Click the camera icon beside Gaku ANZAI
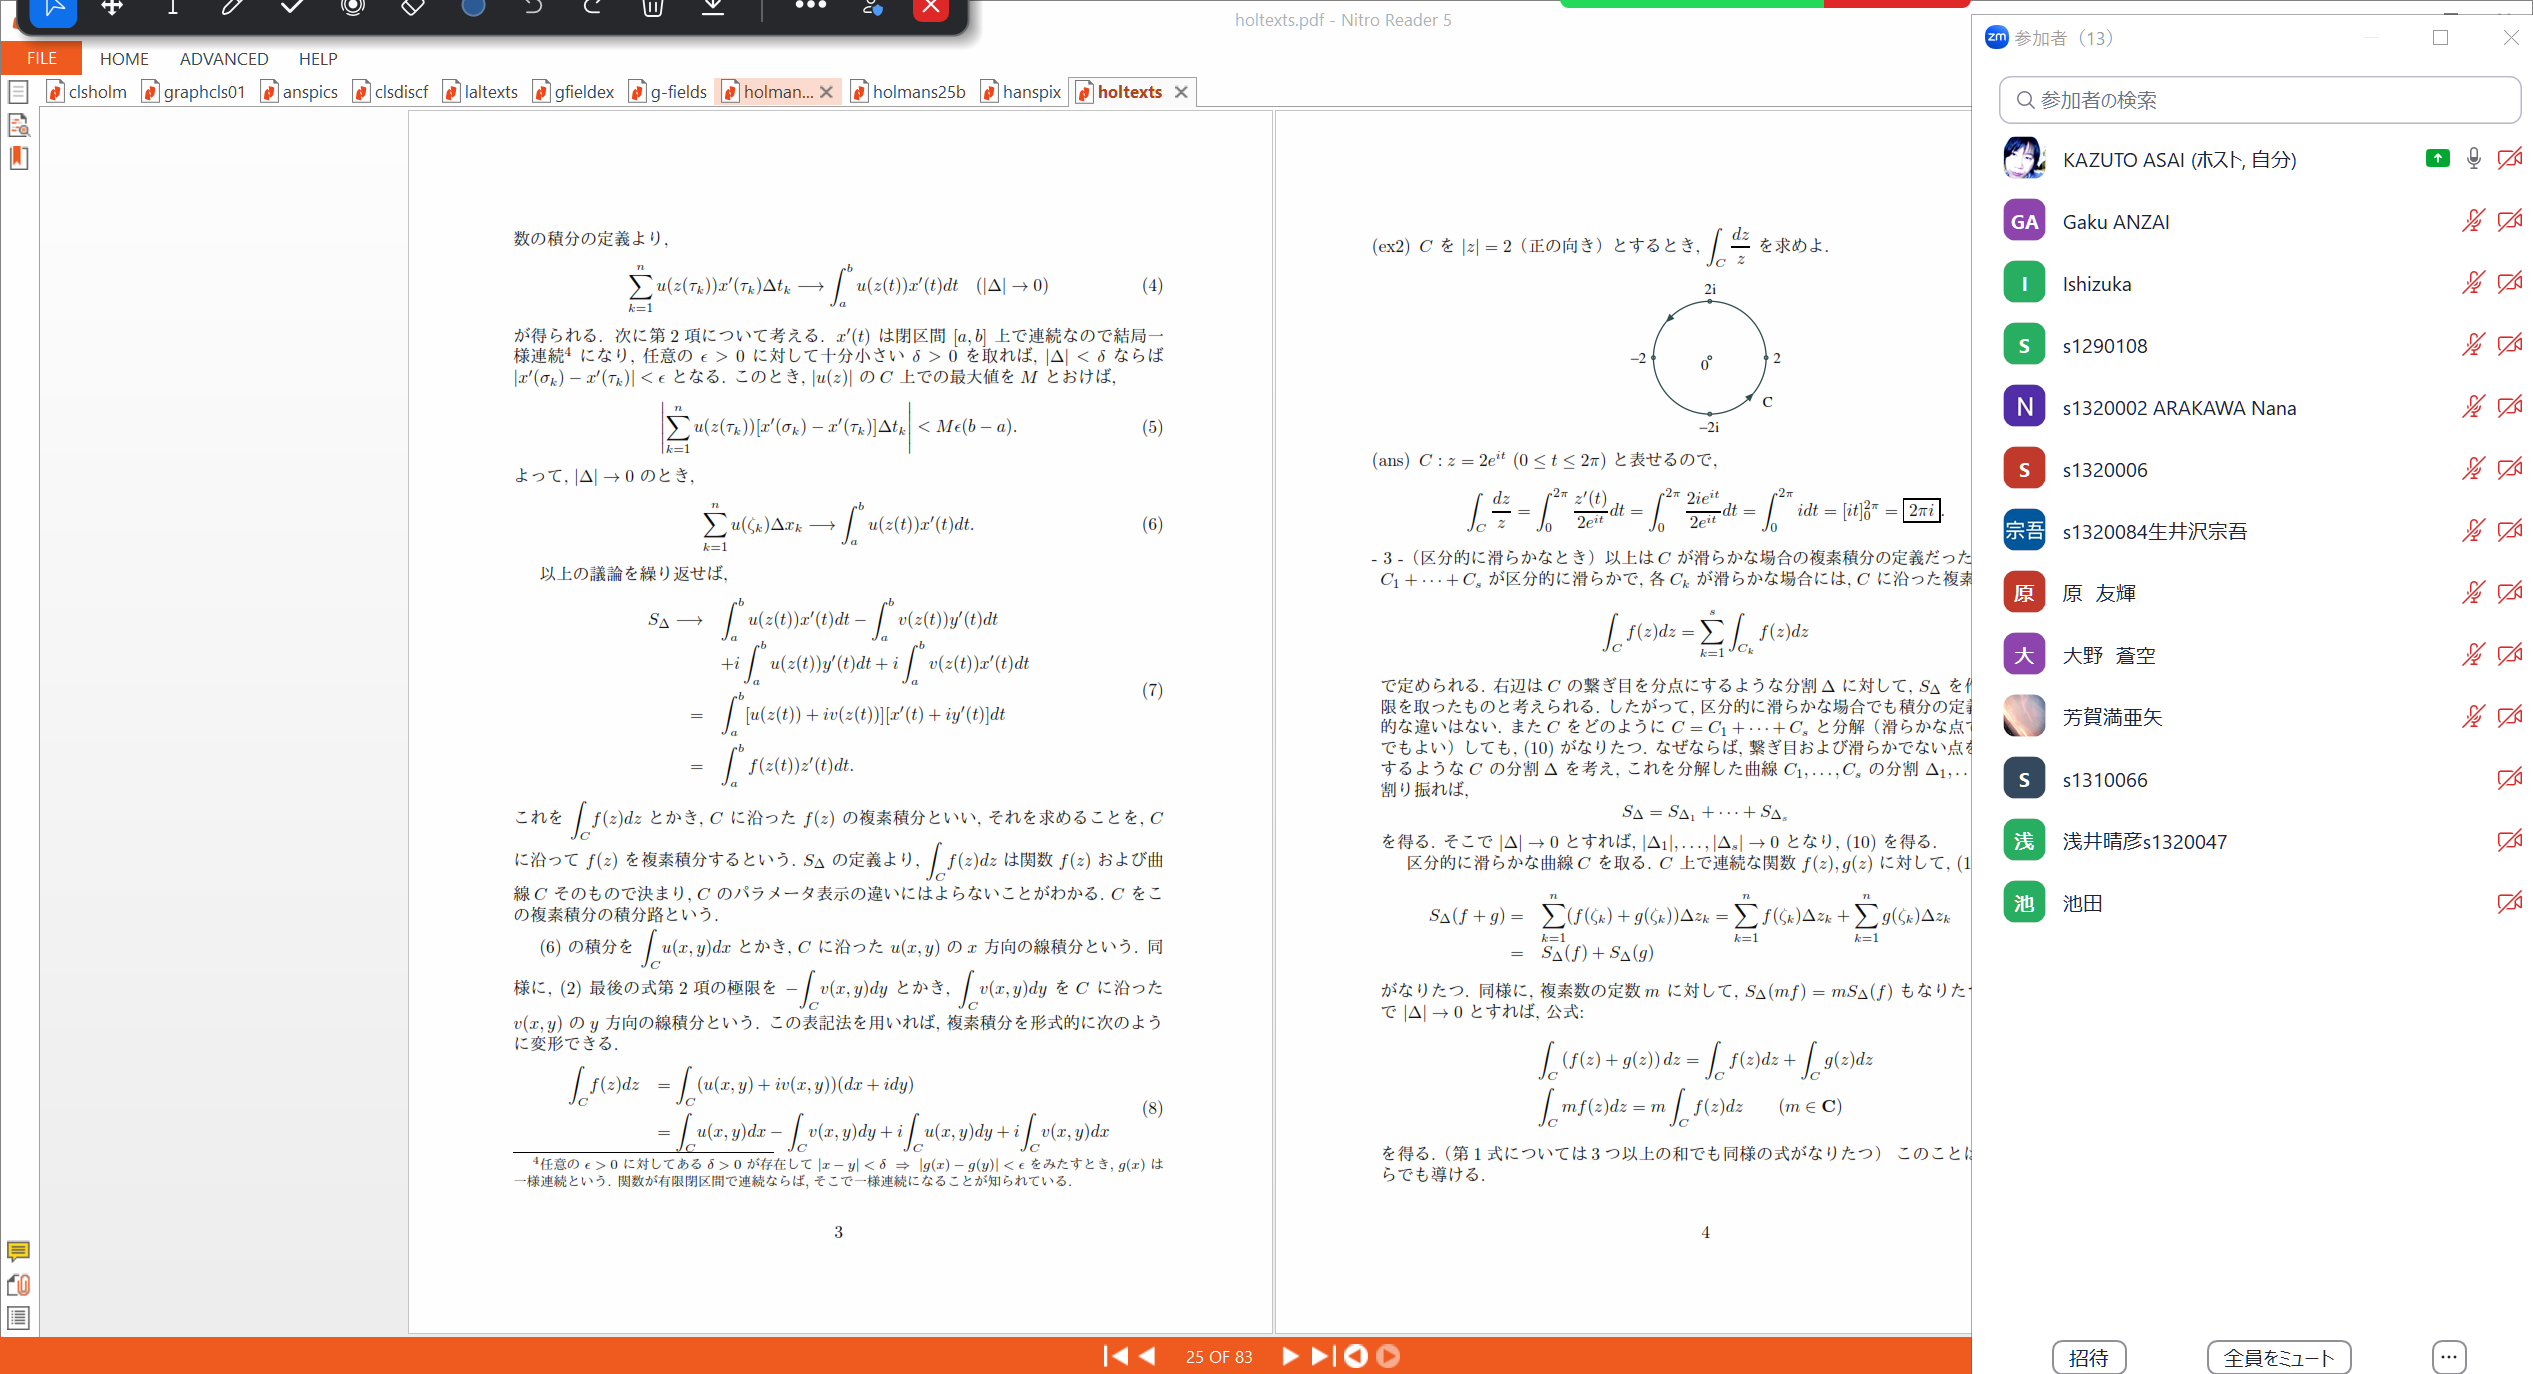 click(x=2510, y=221)
